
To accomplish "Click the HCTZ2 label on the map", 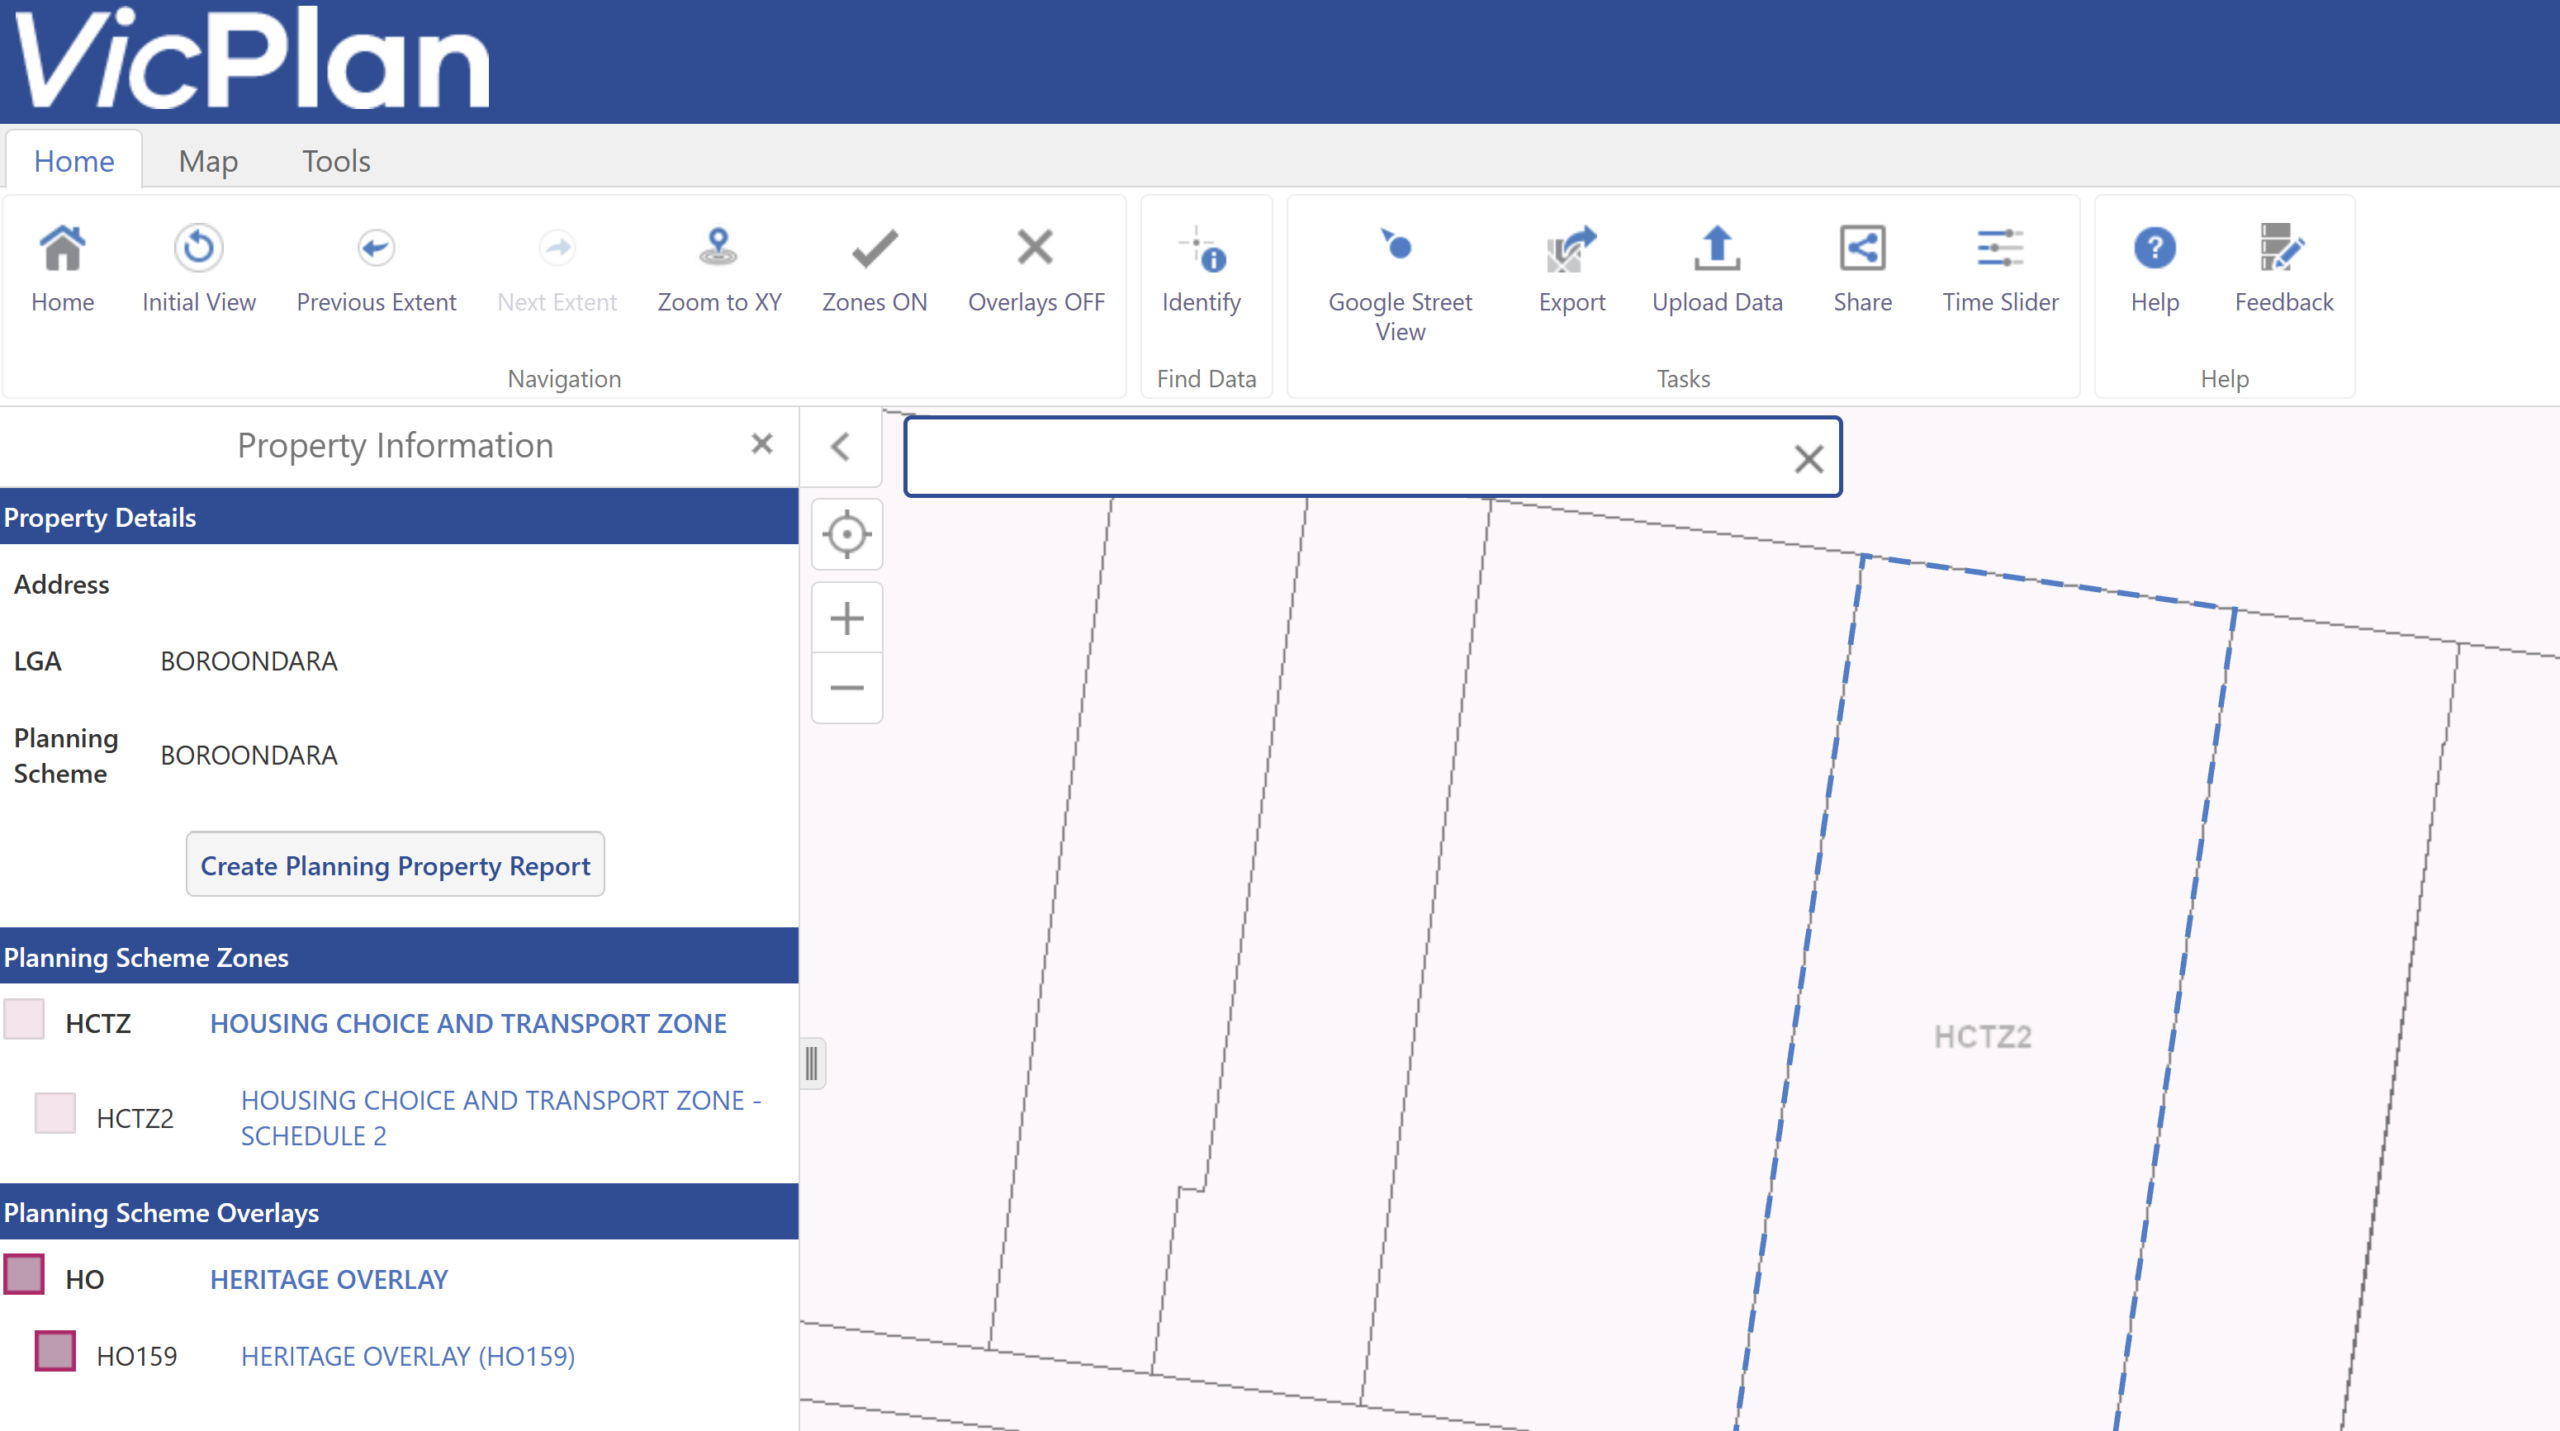I will [1982, 1037].
